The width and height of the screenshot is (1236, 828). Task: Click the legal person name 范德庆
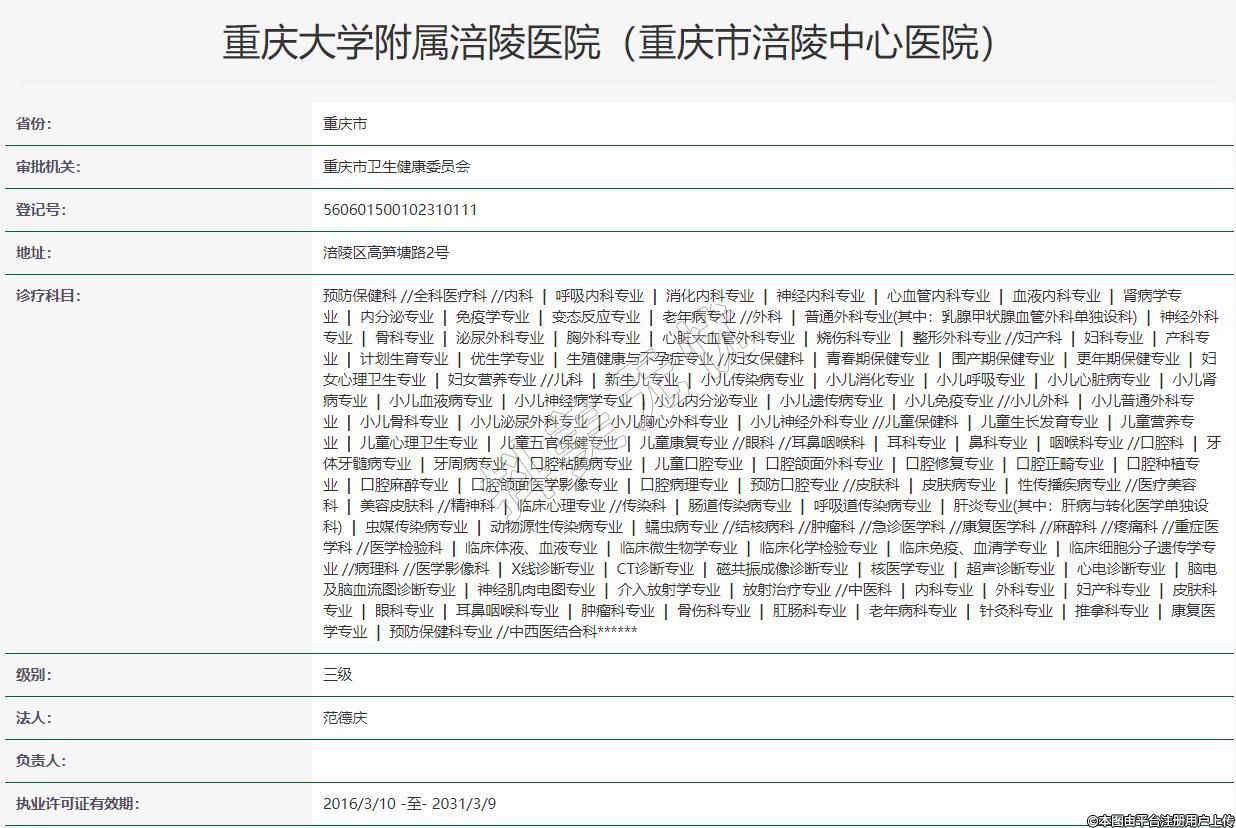(x=345, y=718)
